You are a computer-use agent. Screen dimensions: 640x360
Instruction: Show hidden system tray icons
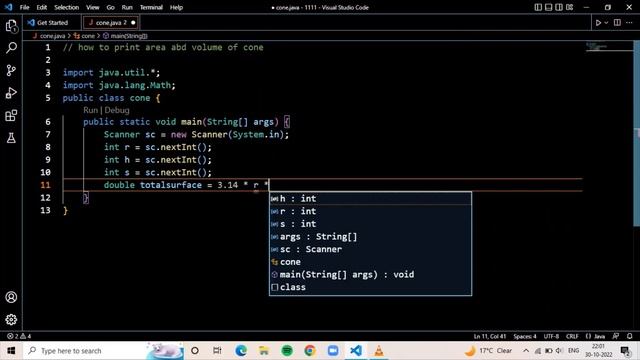tap(526, 351)
